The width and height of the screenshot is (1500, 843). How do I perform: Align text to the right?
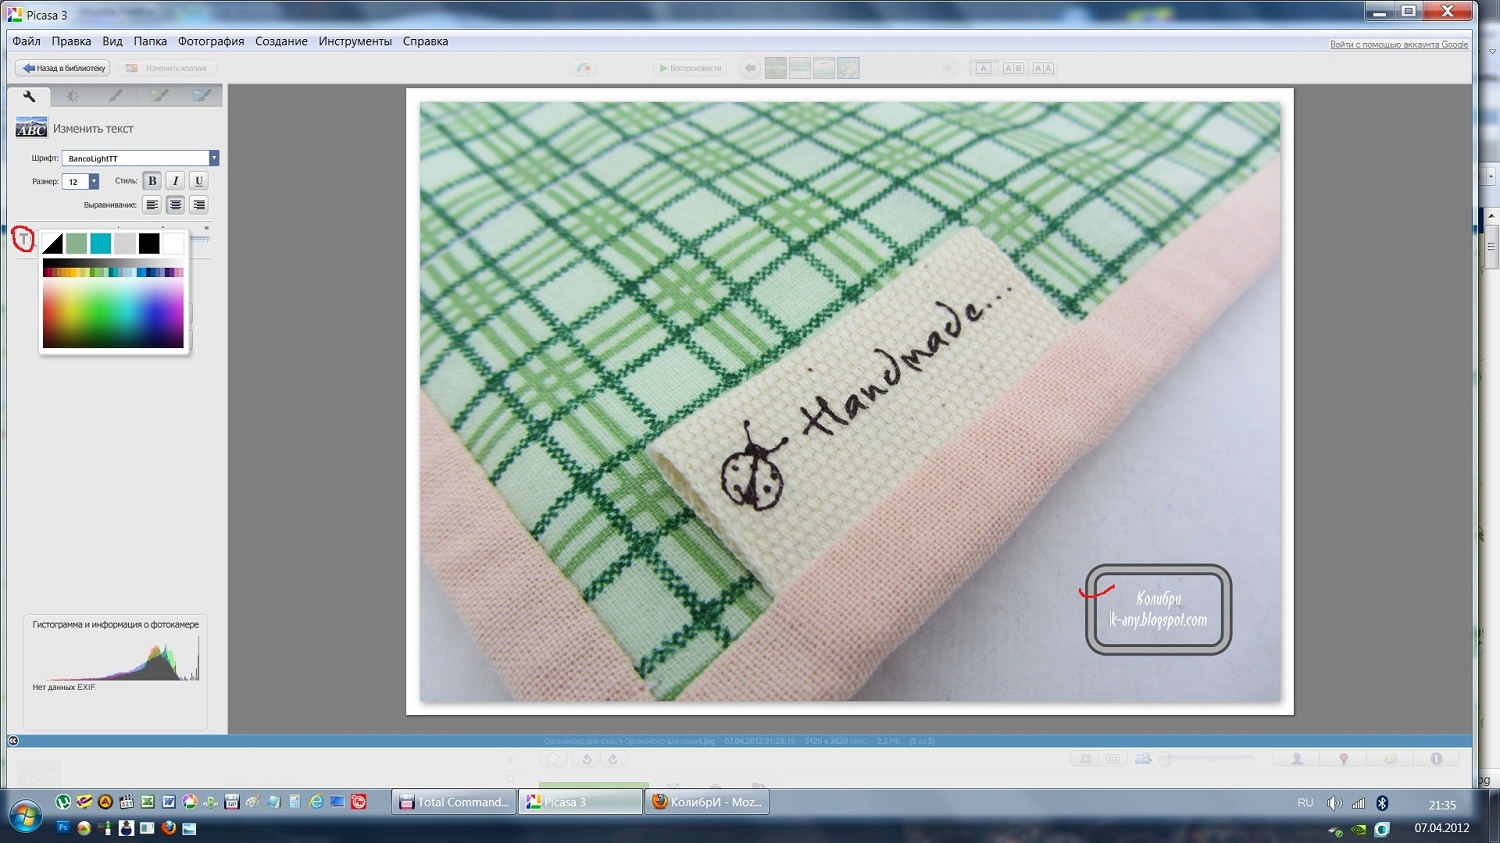(199, 205)
